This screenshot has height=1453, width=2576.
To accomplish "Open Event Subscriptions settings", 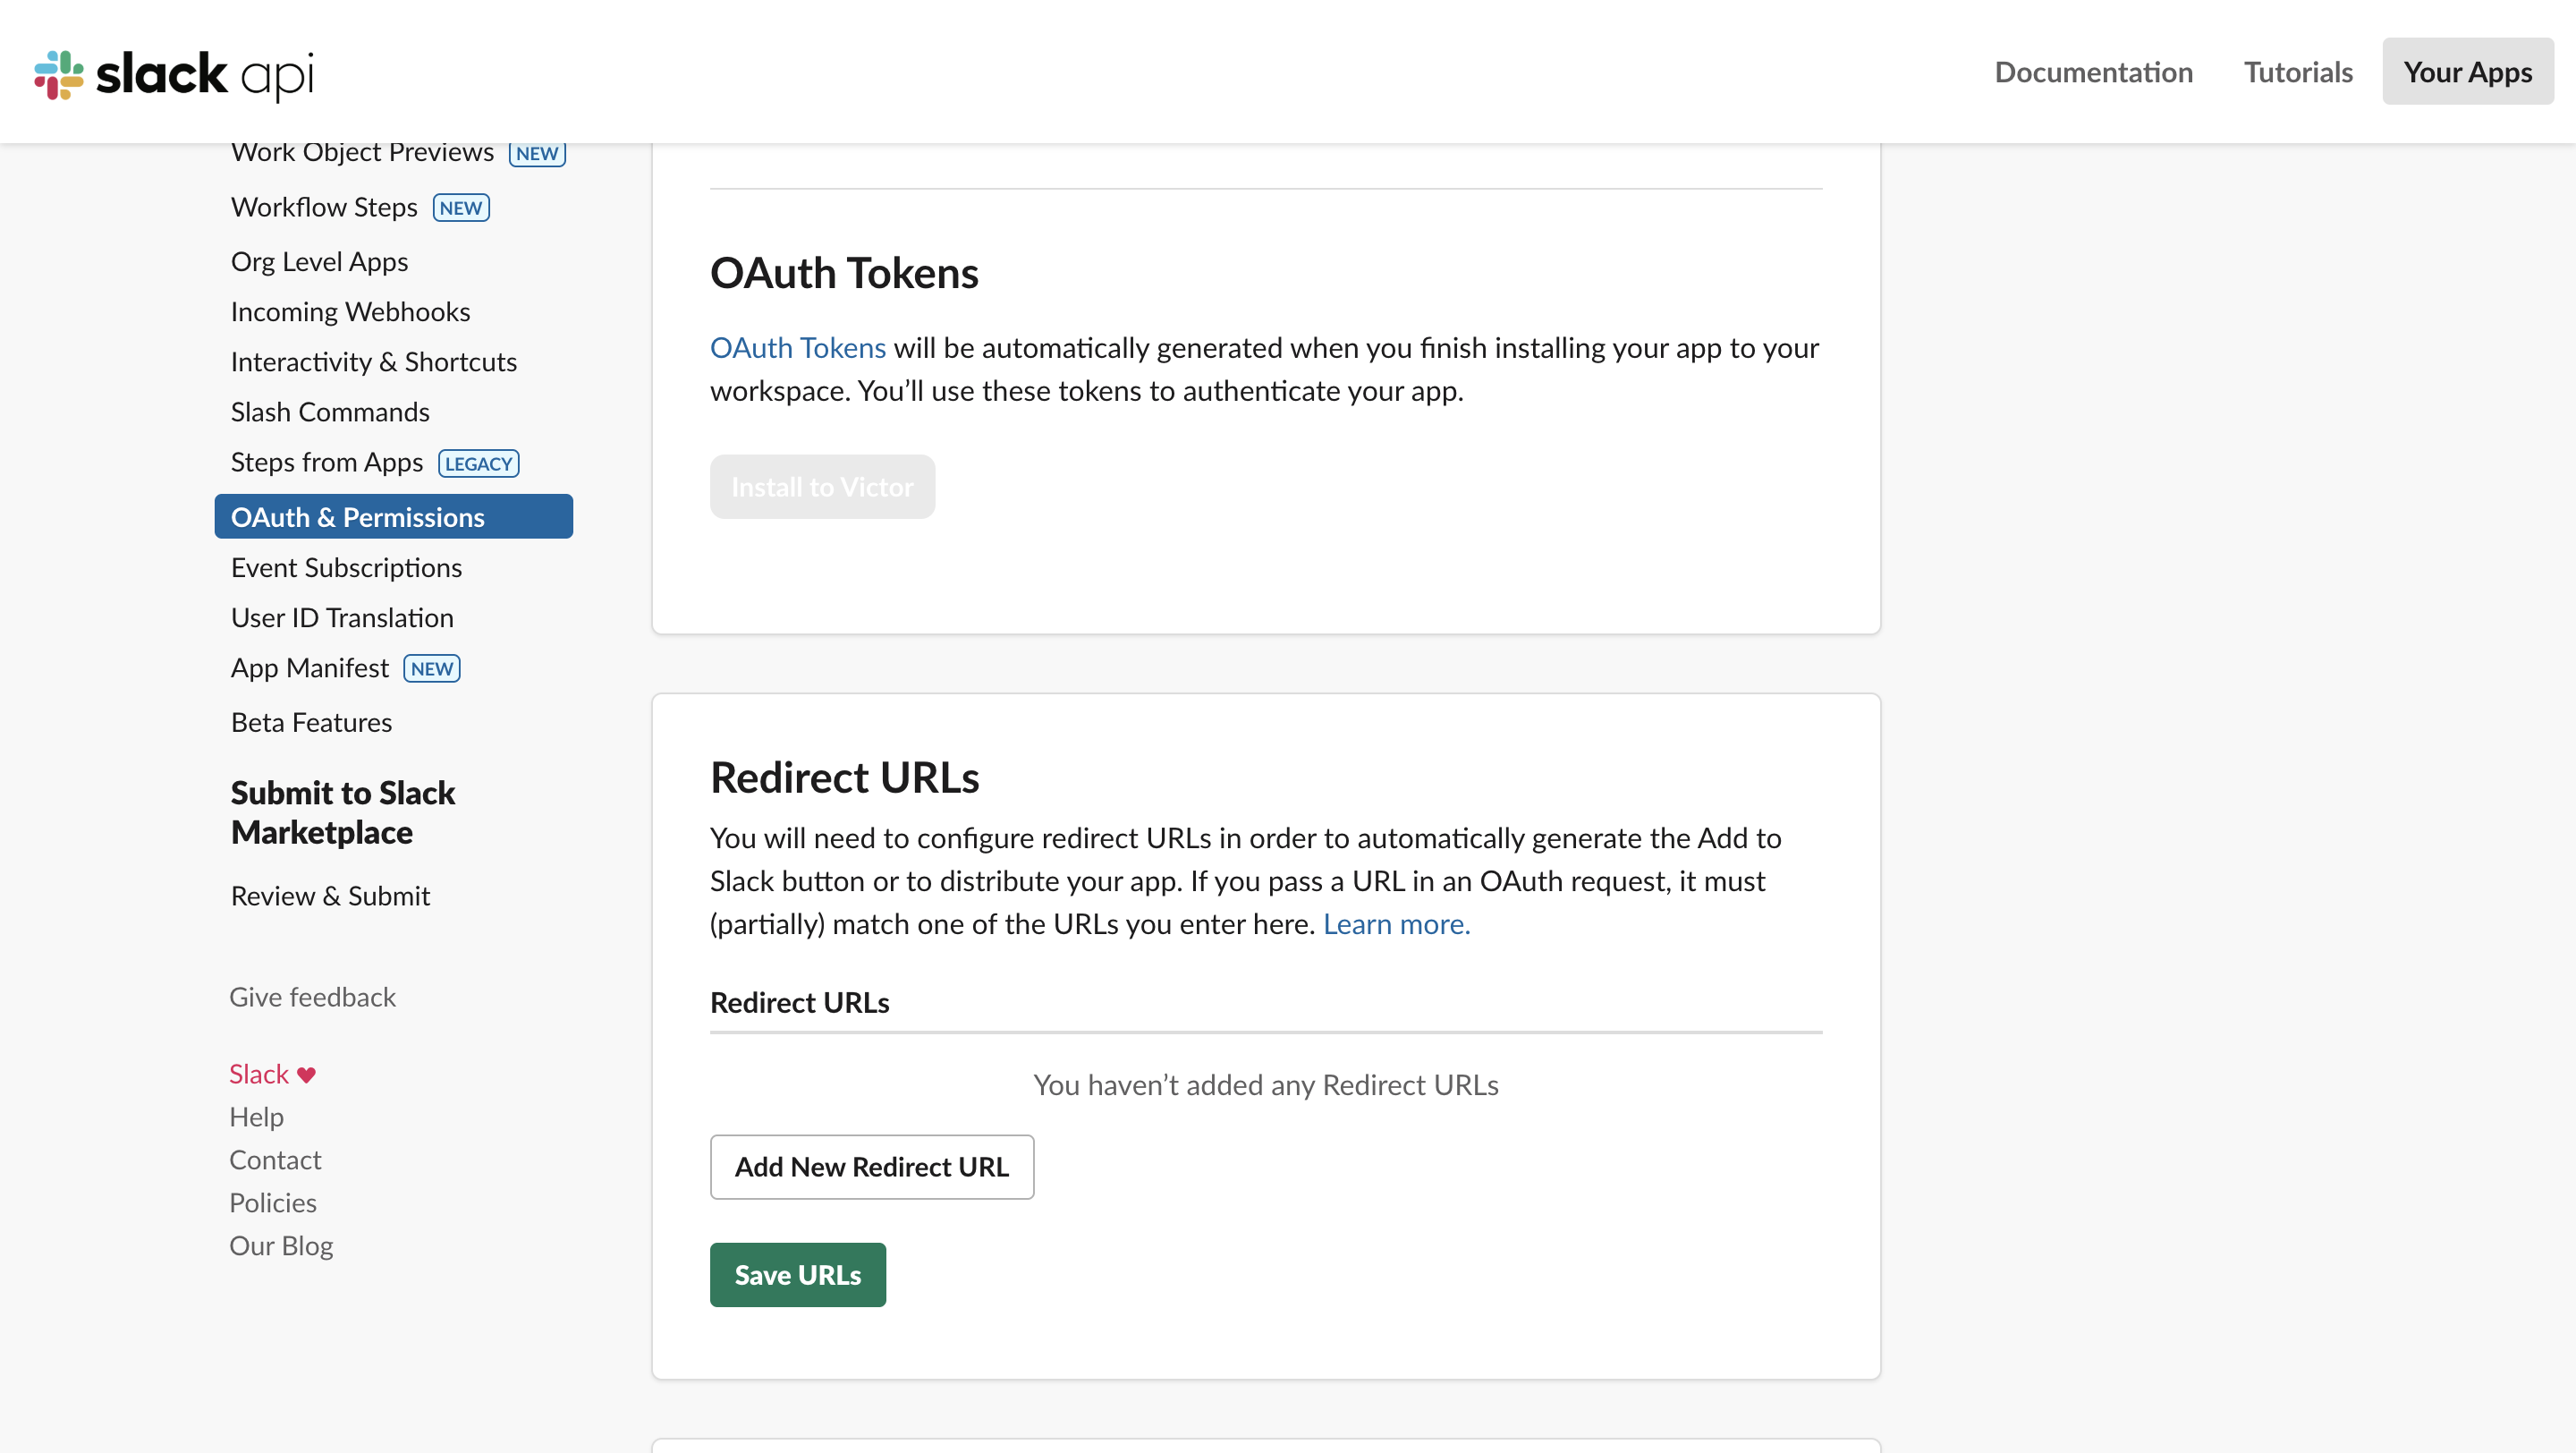I will tap(346, 567).
